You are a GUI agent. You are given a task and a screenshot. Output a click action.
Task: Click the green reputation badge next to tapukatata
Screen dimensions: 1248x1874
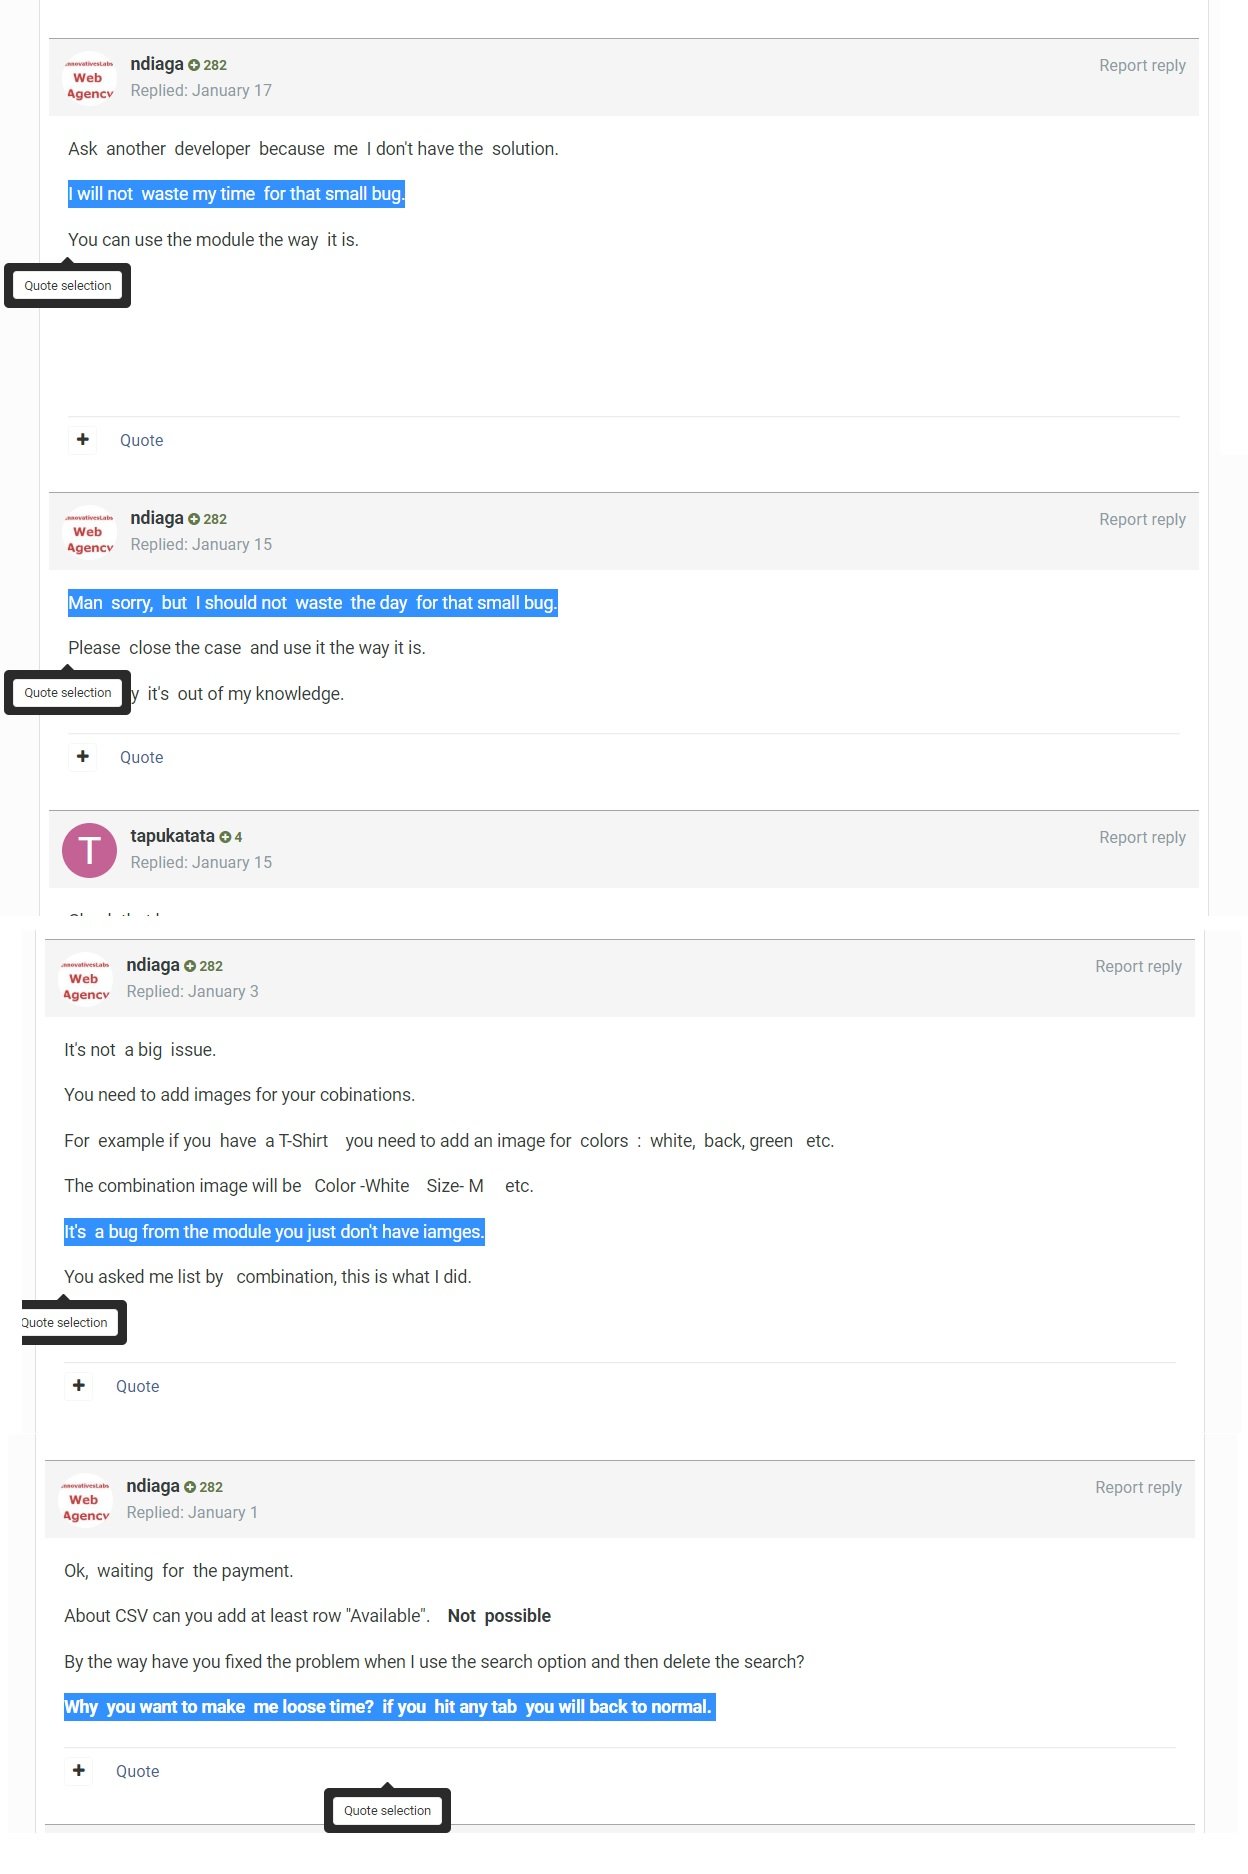tap(231, 837)
